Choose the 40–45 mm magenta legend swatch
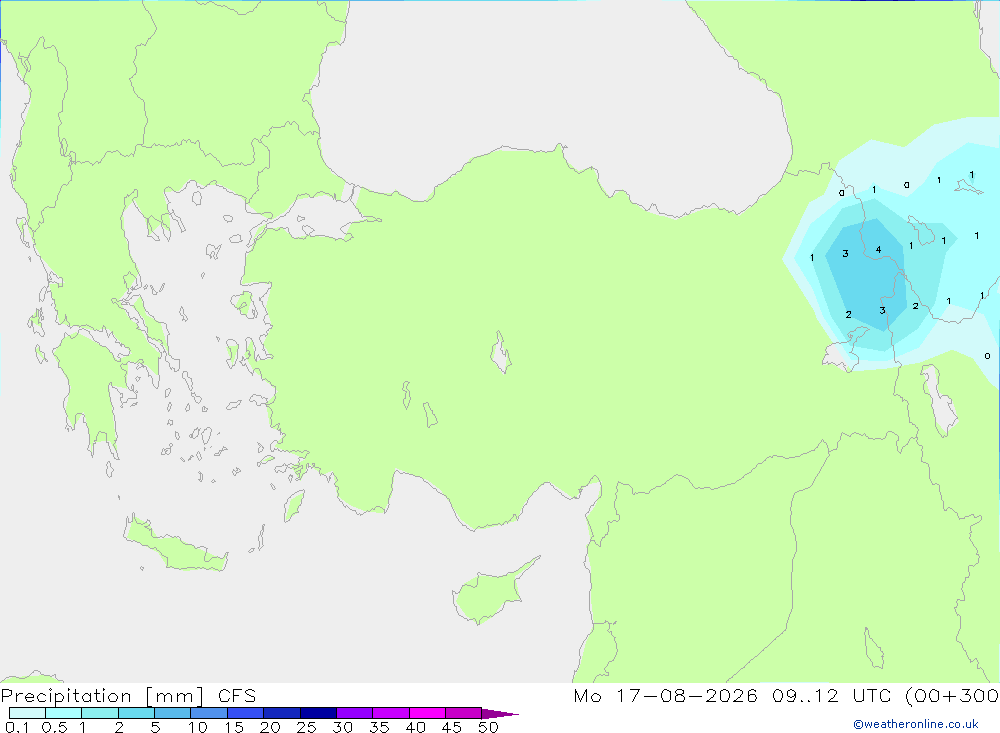The height and width of the screenshot is (733, 1000). click(427, 713)
